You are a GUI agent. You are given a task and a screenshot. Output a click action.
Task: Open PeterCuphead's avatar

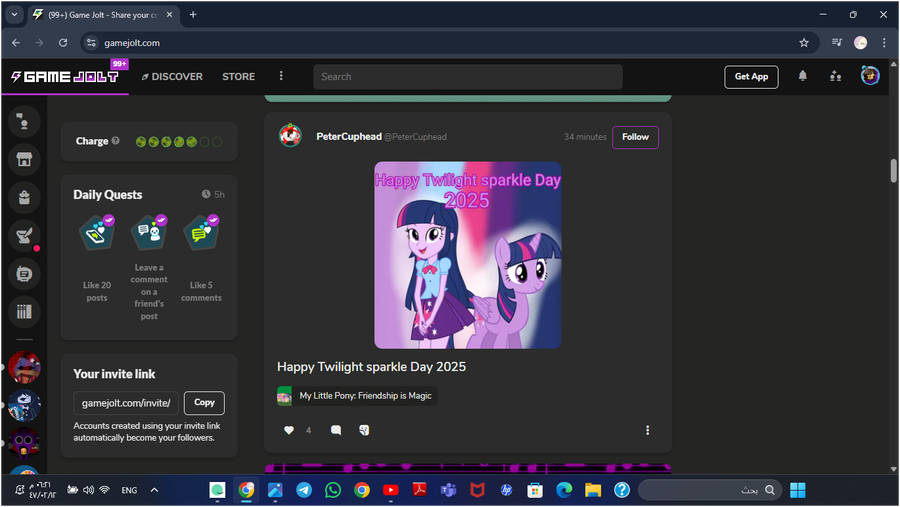290,136
